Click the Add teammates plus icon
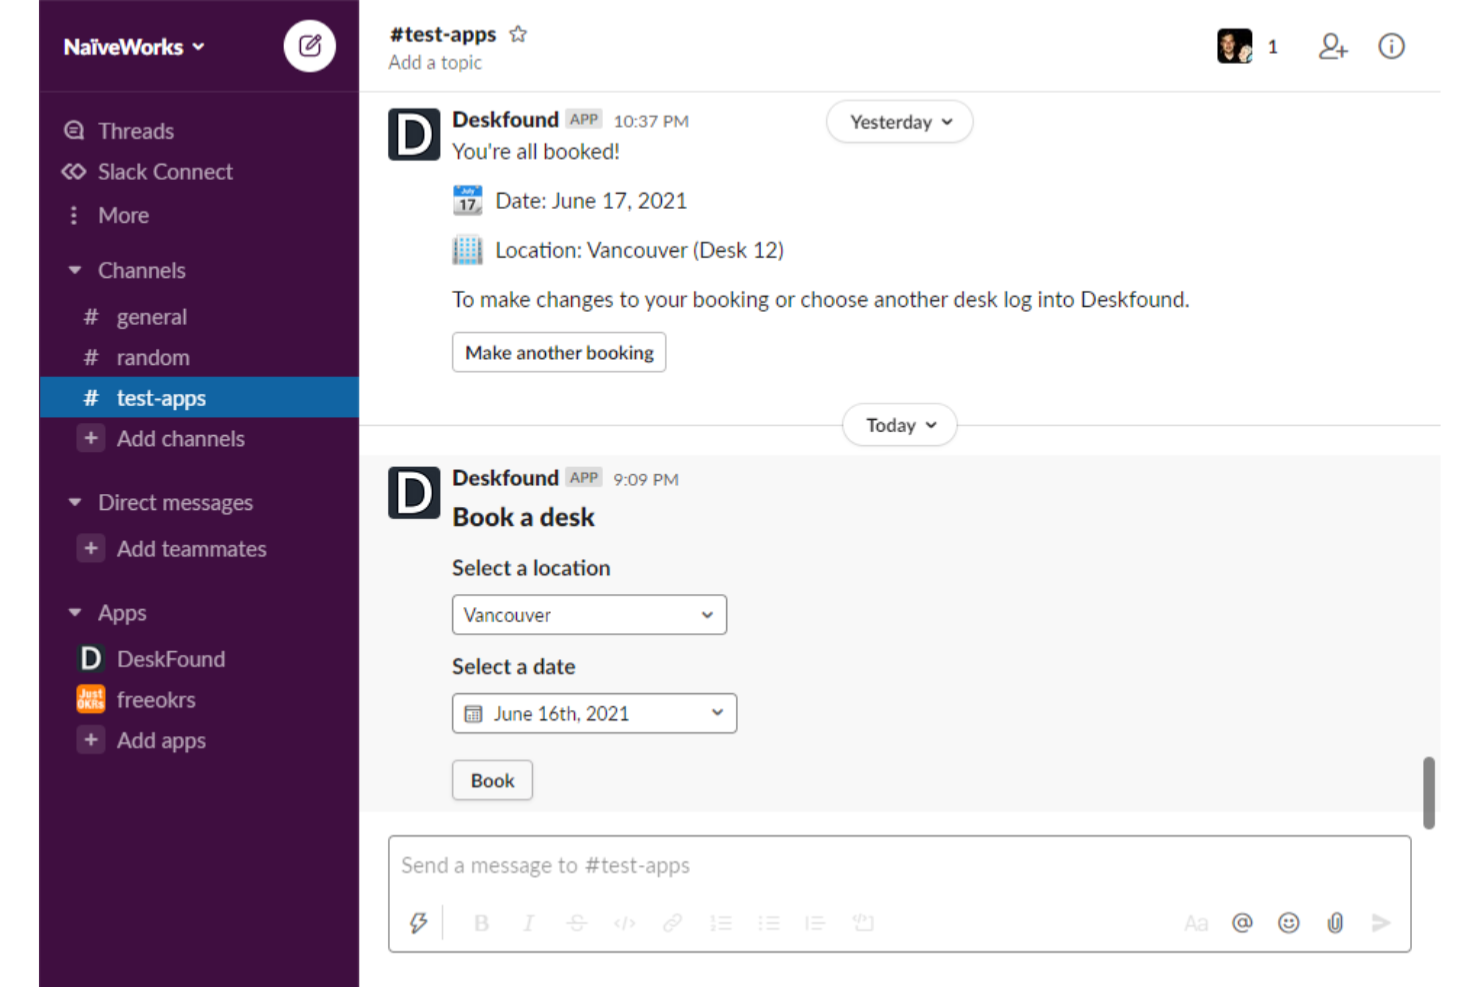 click(x=91, y=548)
